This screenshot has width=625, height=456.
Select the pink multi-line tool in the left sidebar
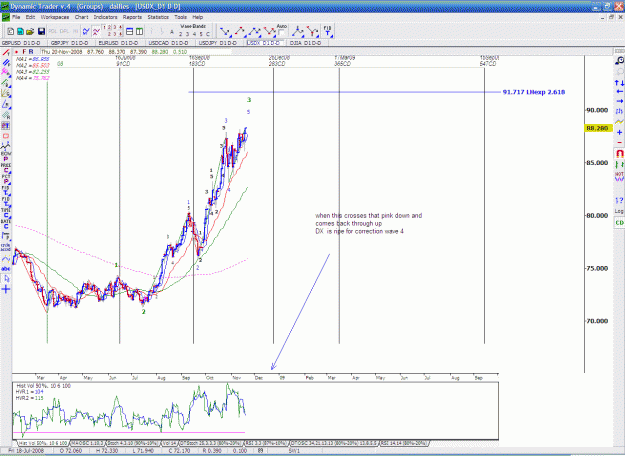[6, 72]
